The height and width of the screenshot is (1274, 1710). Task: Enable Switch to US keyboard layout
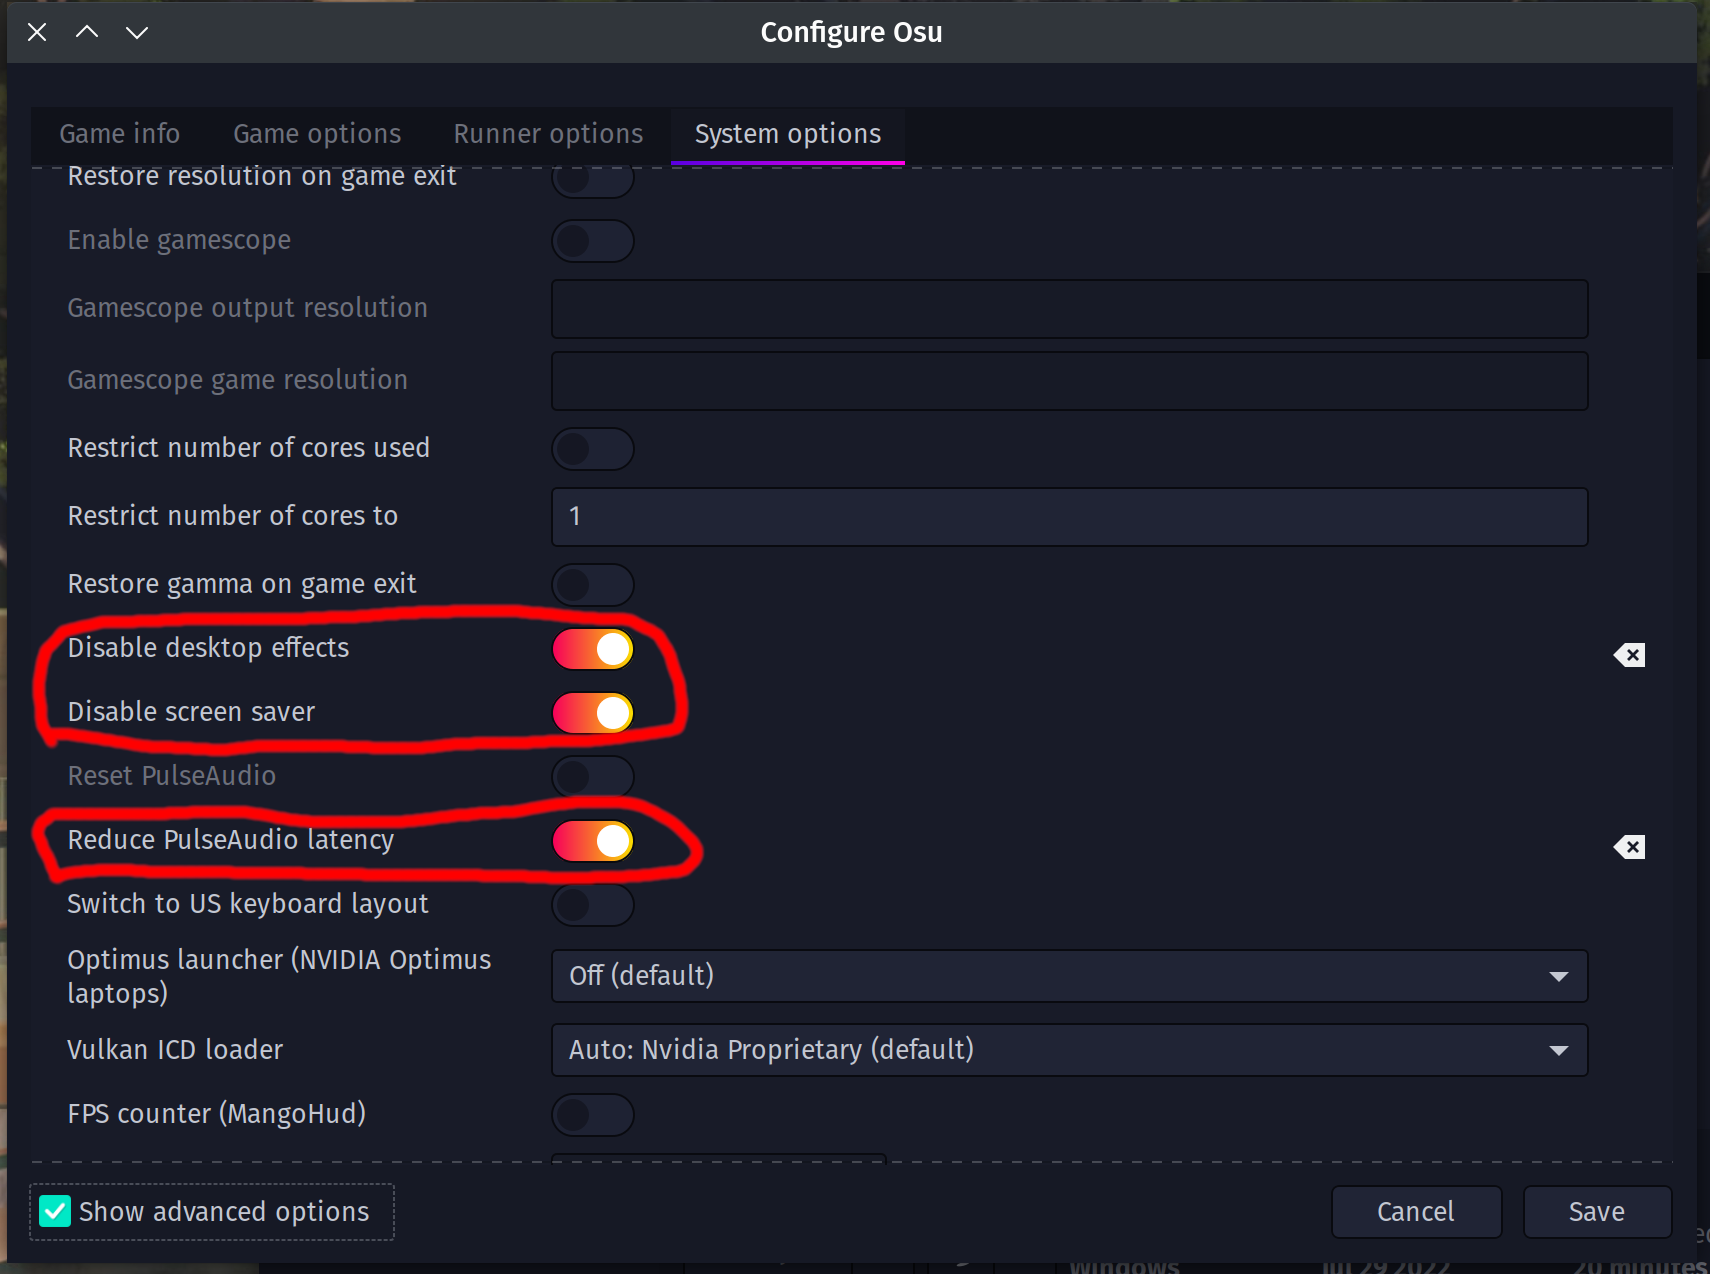pos(593,905)
